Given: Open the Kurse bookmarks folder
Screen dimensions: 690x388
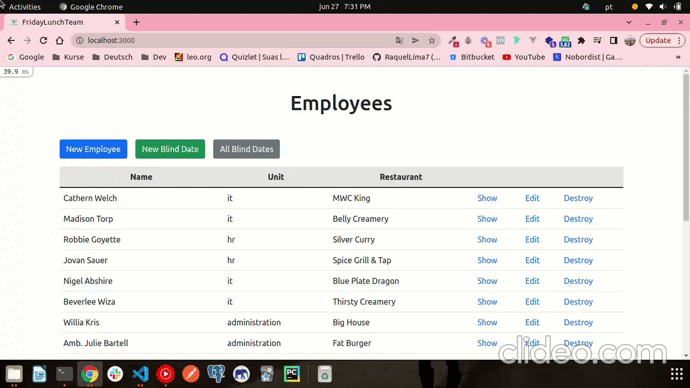Looking at the screenshot, I should (68, 57).
